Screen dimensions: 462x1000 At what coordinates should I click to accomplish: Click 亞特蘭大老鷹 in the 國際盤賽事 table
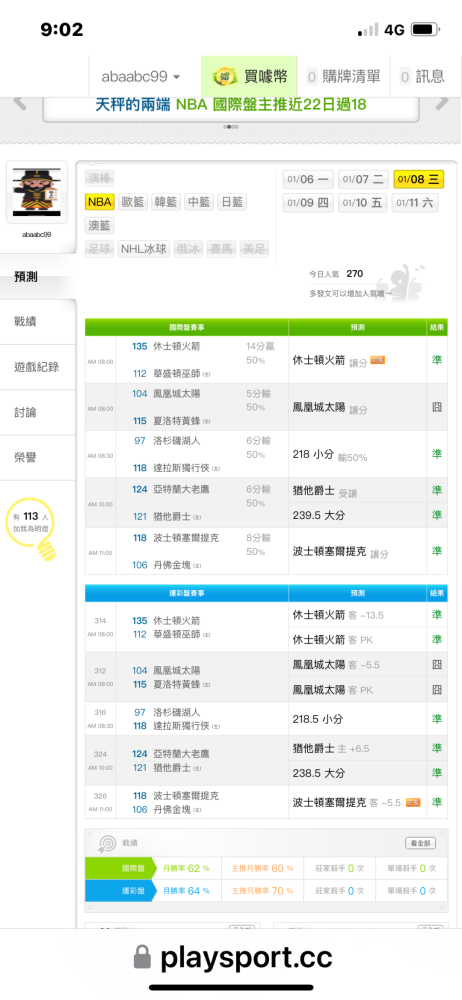point(181,490)
